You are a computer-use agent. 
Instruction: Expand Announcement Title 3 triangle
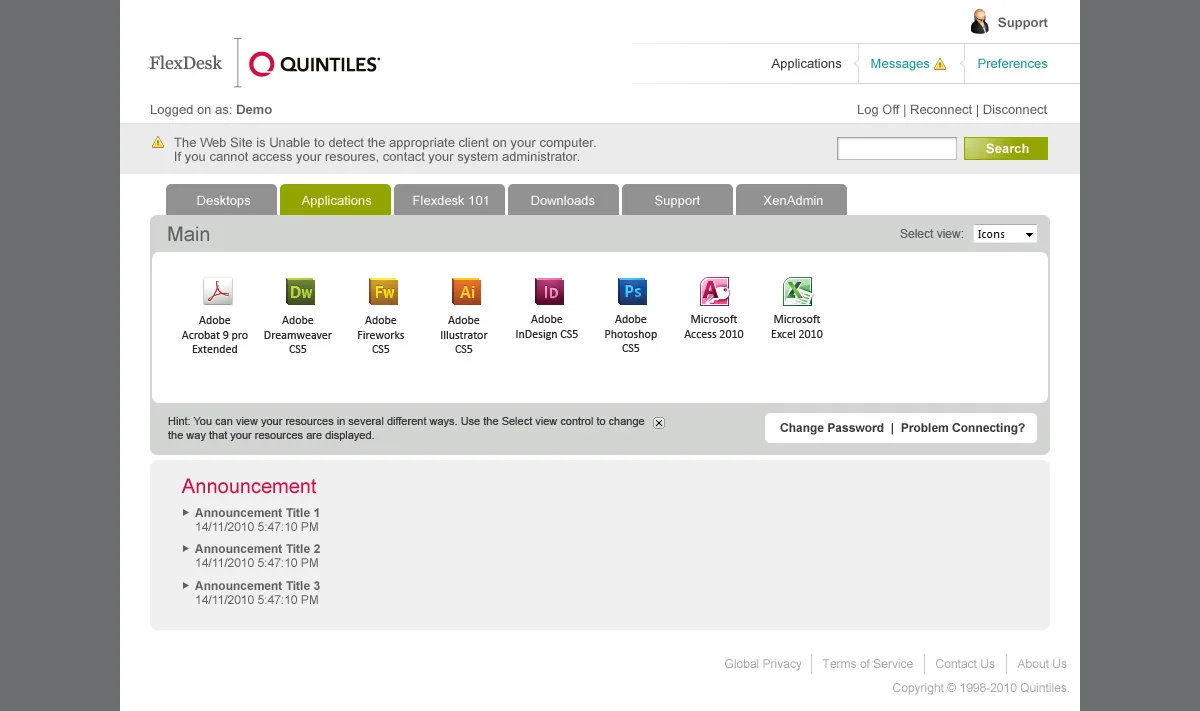point(186,585)
